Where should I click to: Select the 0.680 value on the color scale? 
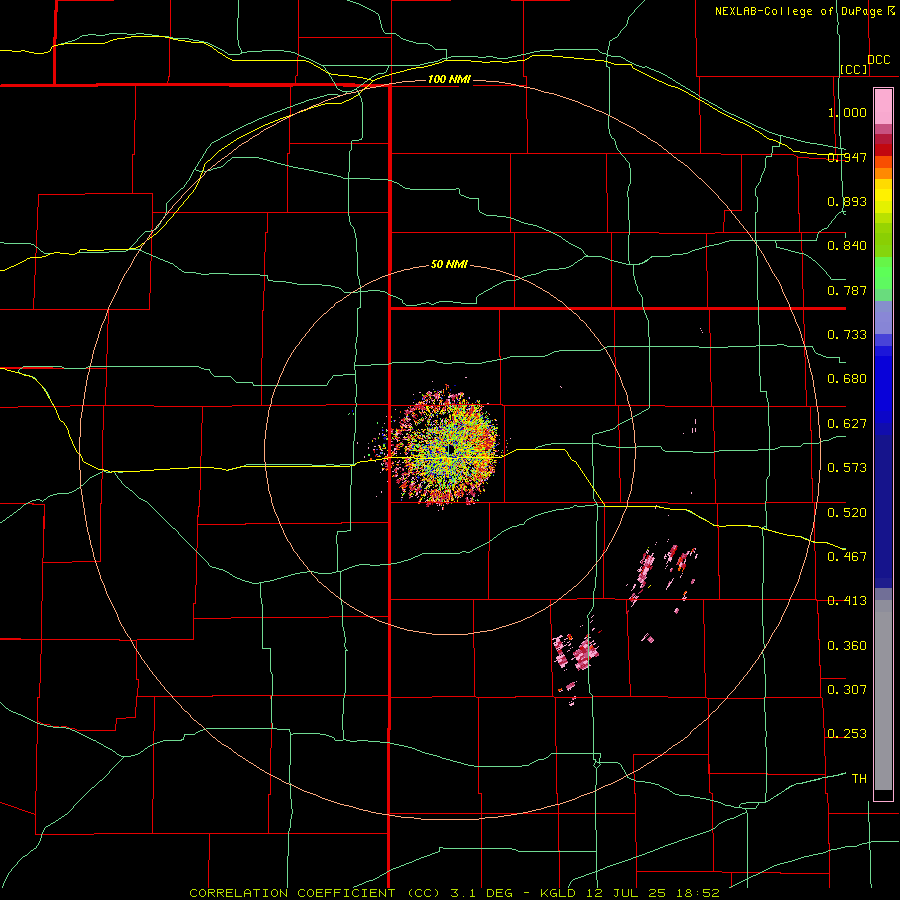coord(847,379)
